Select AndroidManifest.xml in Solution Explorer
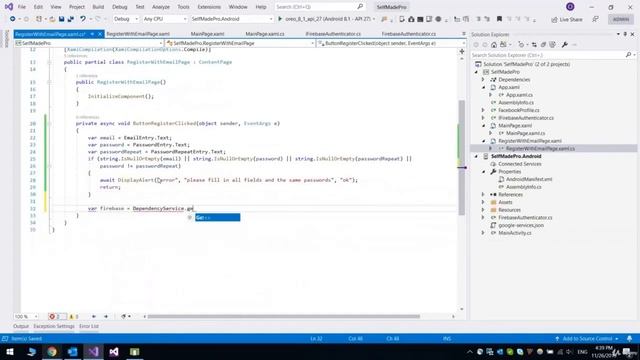Image resolution: width=640 pixels, height=360 pixels. 529,179
